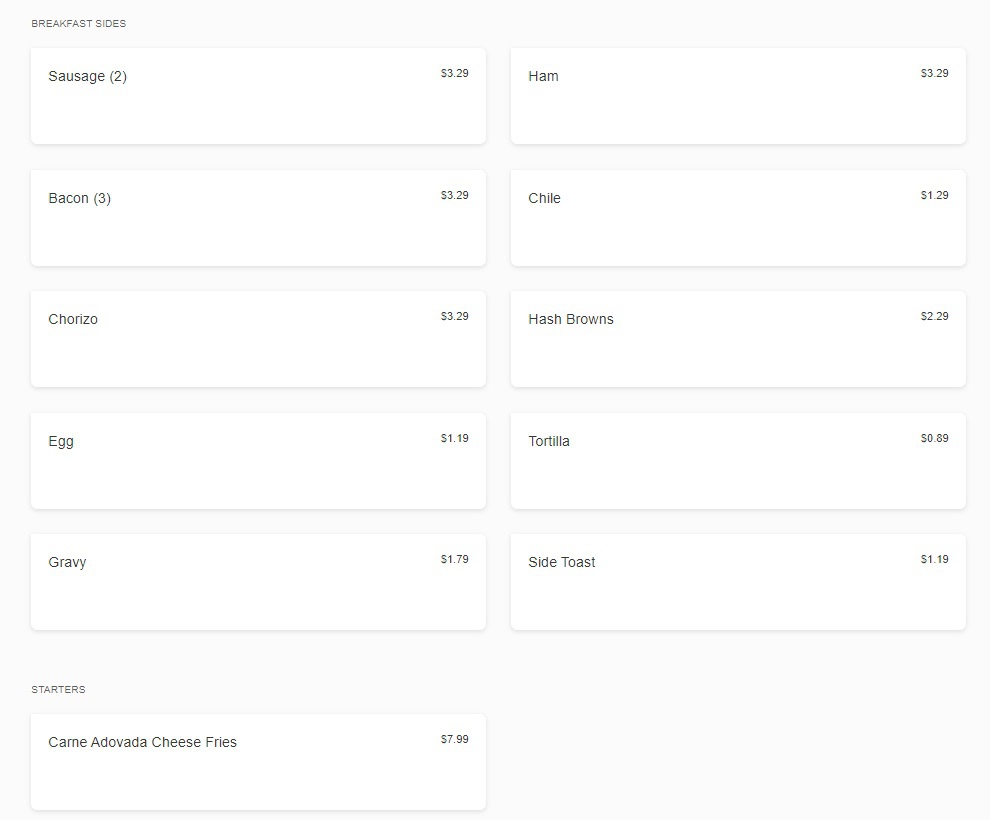Click the Egg item's $1.19 price
The width and height of the screenshot is (990, 820).
[454, 438]
